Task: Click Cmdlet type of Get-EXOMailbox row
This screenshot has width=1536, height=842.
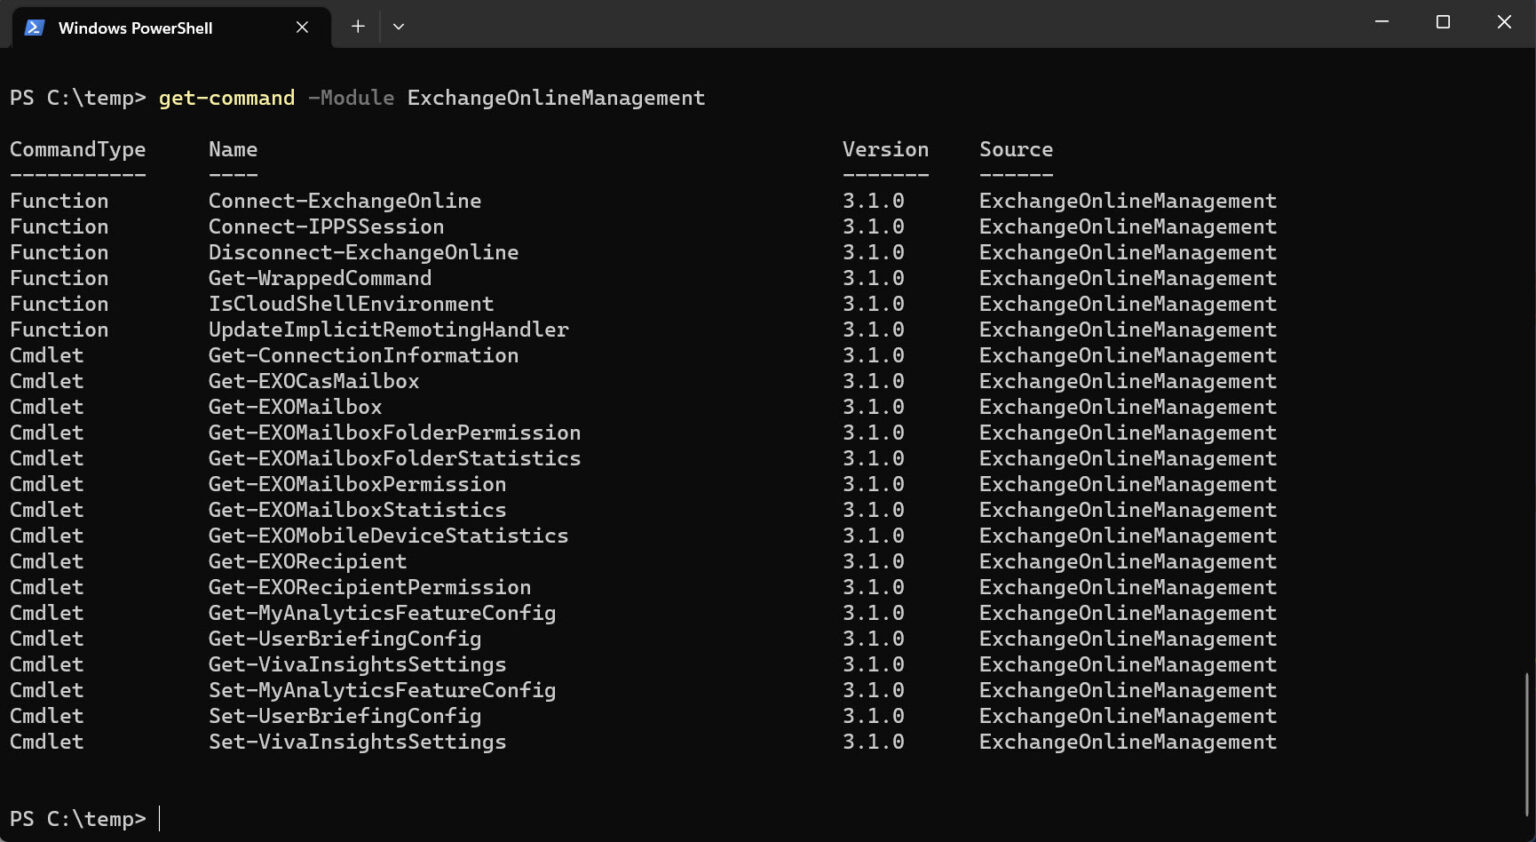Action: [47, 407]
